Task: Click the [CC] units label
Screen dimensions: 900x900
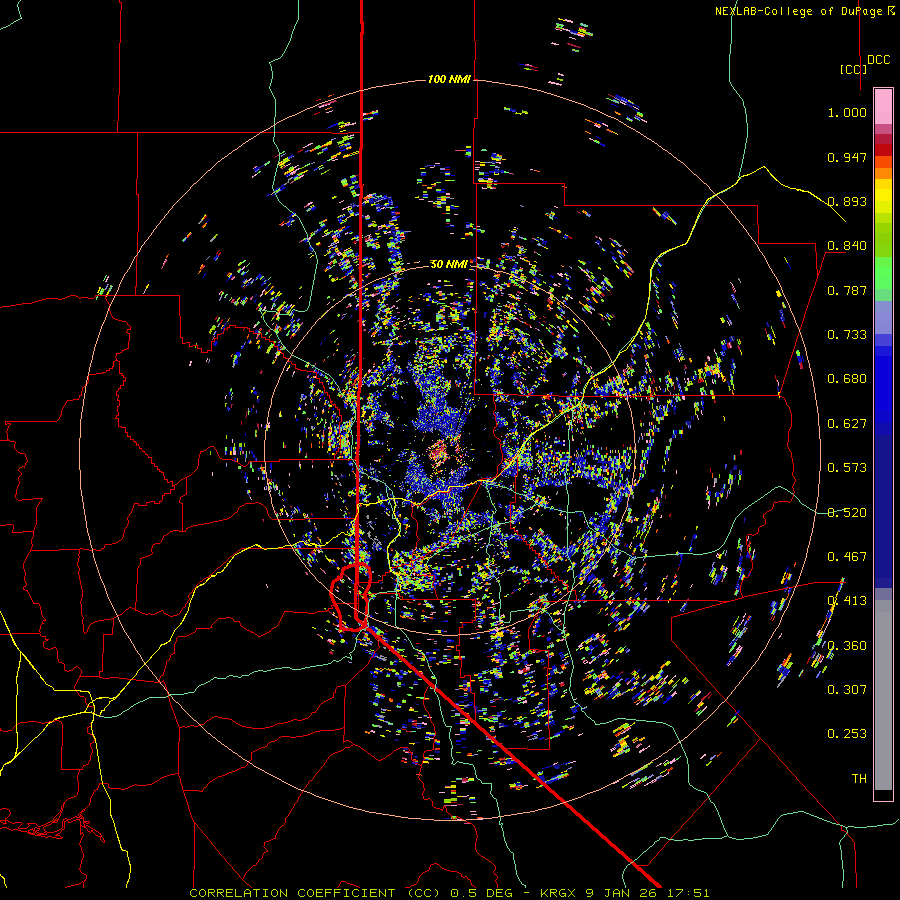Action: click(853, 69)
